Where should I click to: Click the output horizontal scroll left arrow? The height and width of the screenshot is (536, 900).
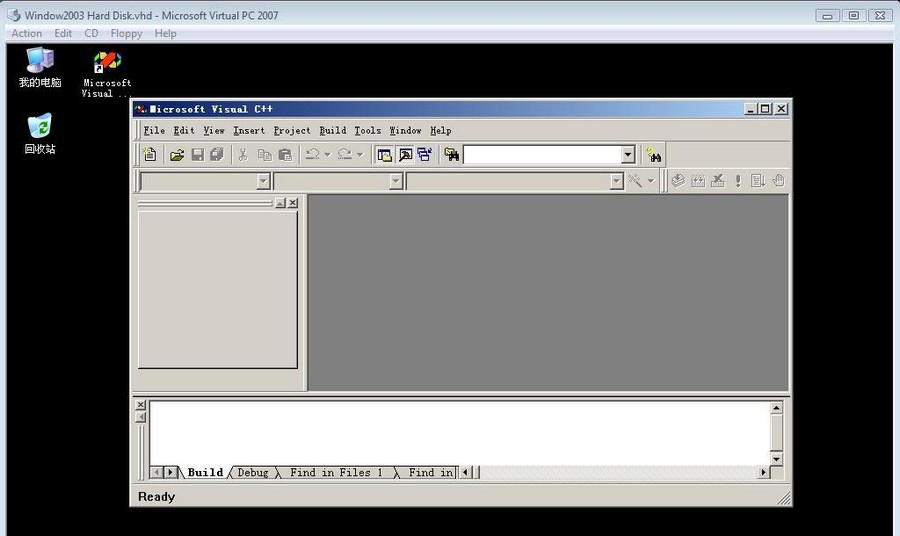click(x=464, y=472)
